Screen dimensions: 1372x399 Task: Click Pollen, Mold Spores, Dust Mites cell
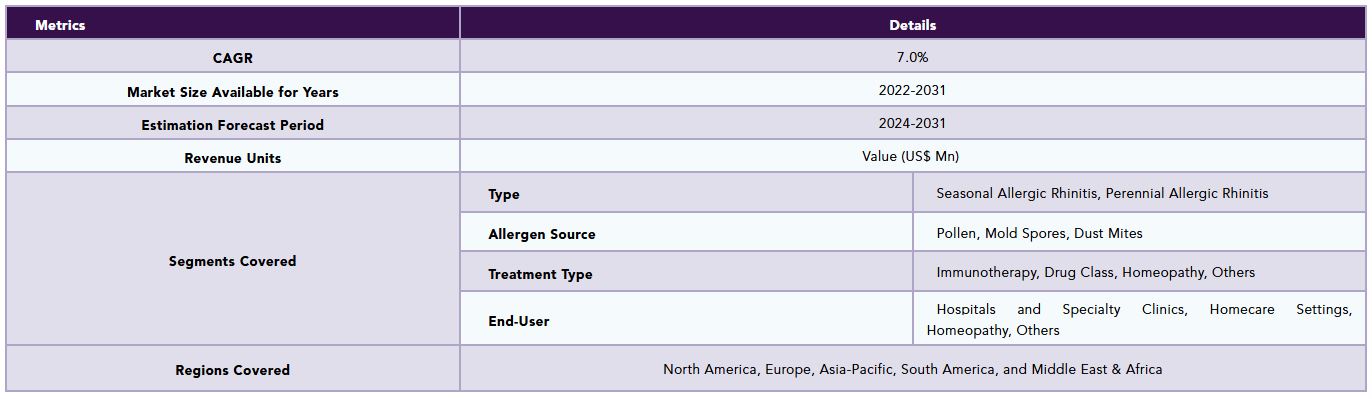1139,233
